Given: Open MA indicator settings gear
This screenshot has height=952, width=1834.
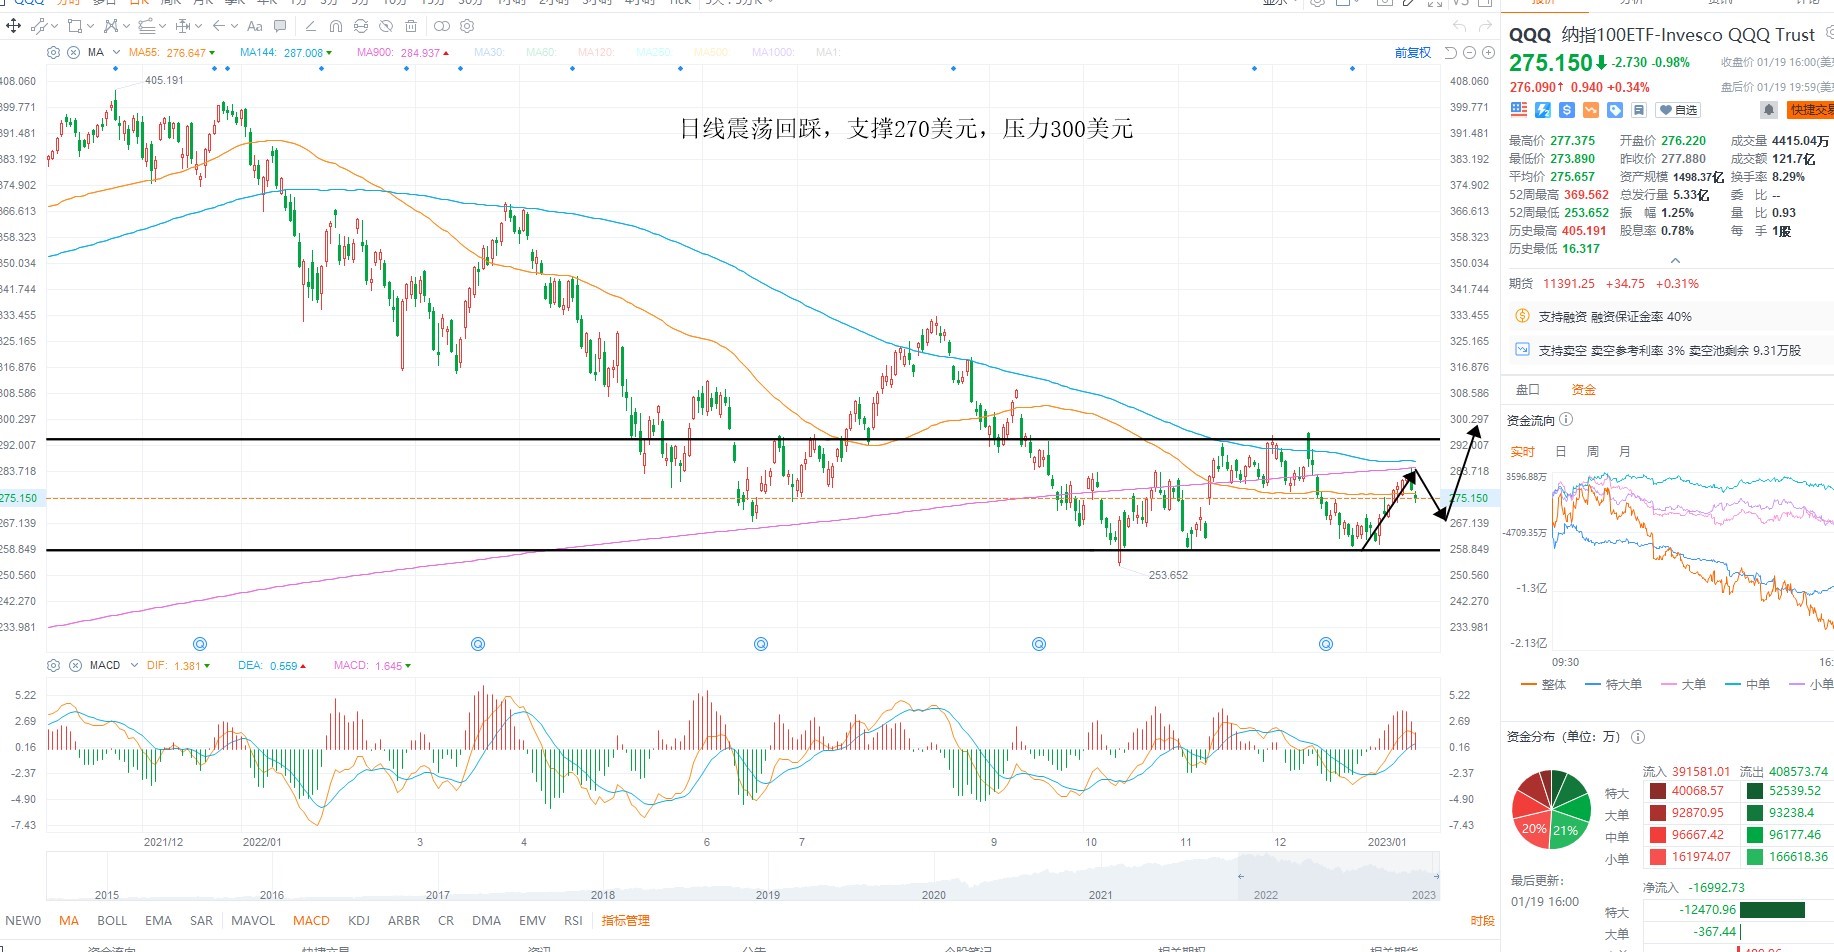Looking at the screenshot, I should 54,52.
